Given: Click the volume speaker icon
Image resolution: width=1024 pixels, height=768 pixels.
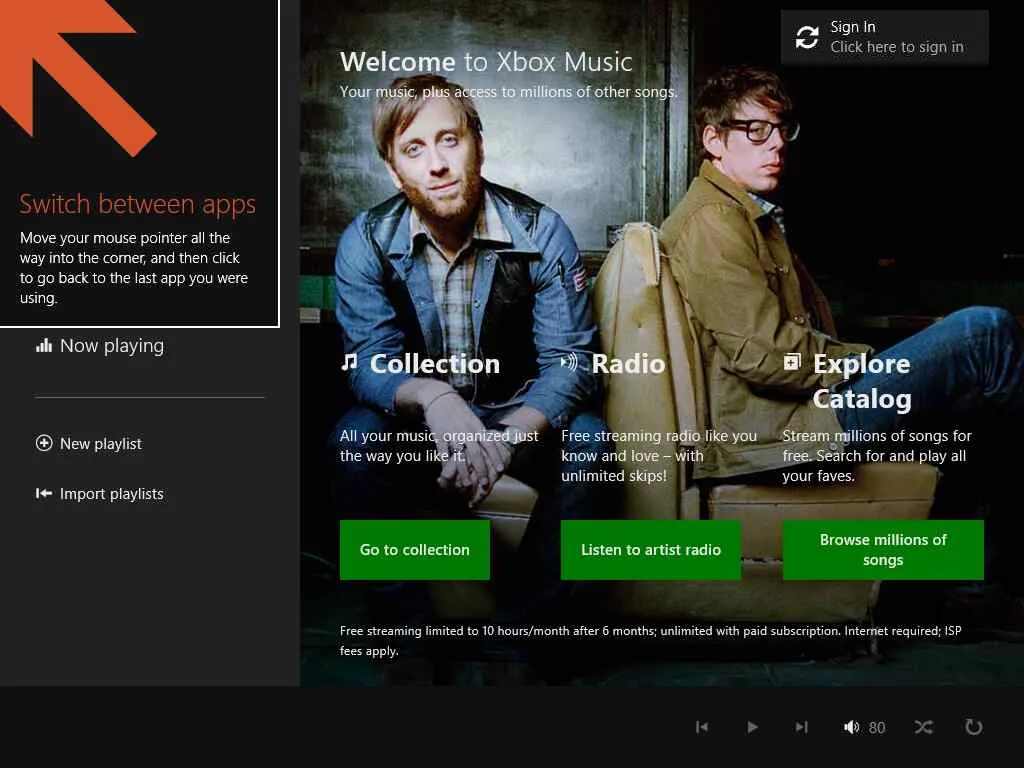Looking at the screenshot, I should 852,727.
